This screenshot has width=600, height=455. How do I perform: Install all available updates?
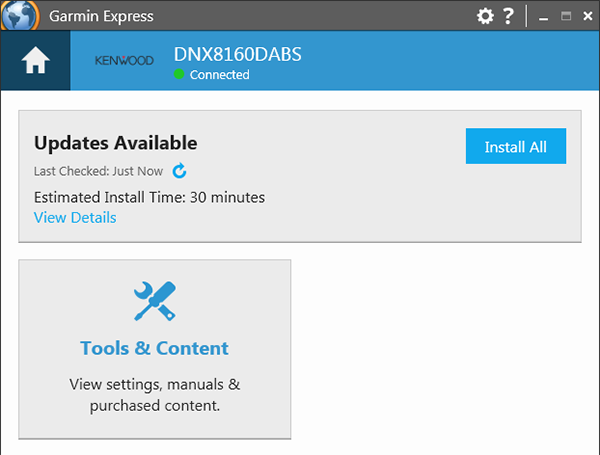click(515, 146)
